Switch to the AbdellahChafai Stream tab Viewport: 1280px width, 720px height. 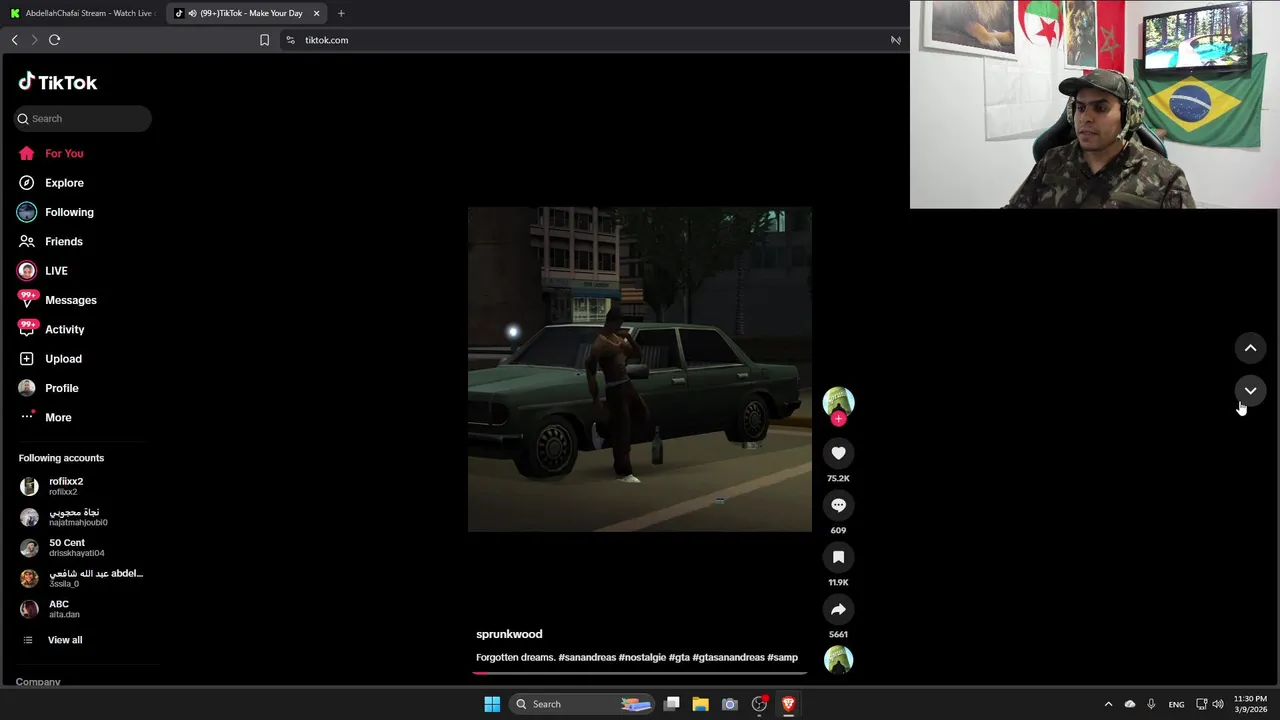click(x=82, y=13)
